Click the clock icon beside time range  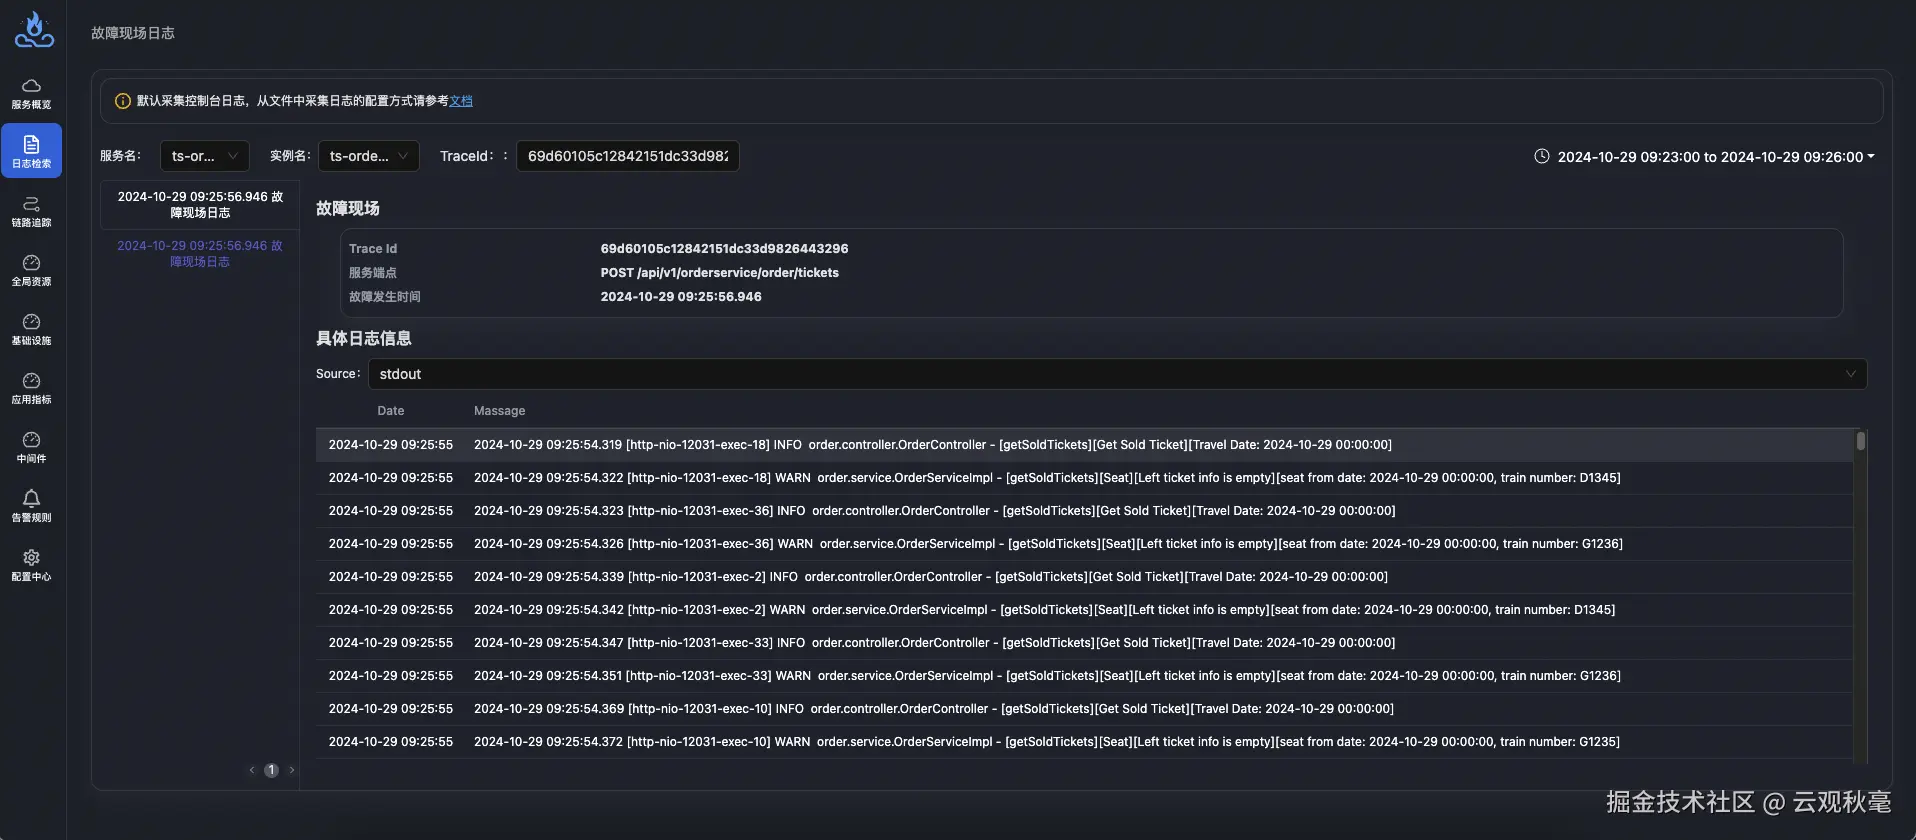coord(1541,156)
